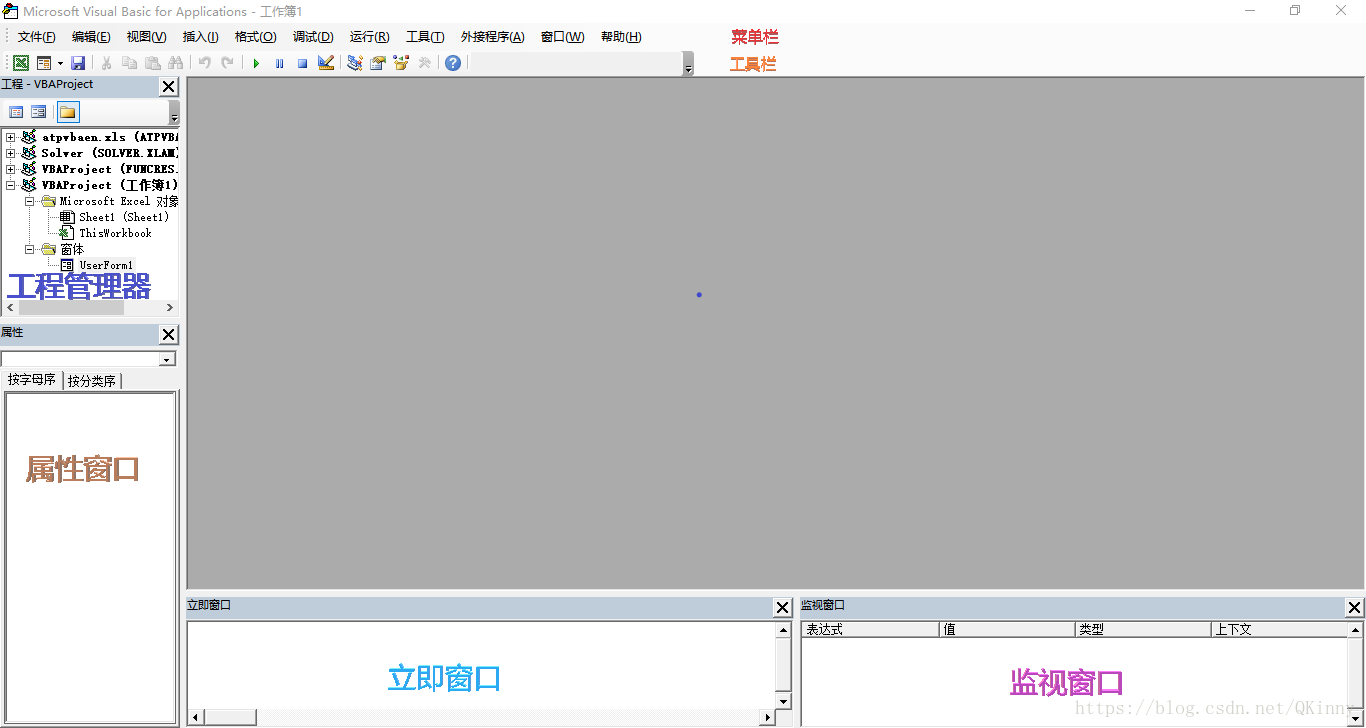The height and width of the screenshot is (728, 1366).
Task: Open the 编辑(E) menu
Action: (91, 37)
